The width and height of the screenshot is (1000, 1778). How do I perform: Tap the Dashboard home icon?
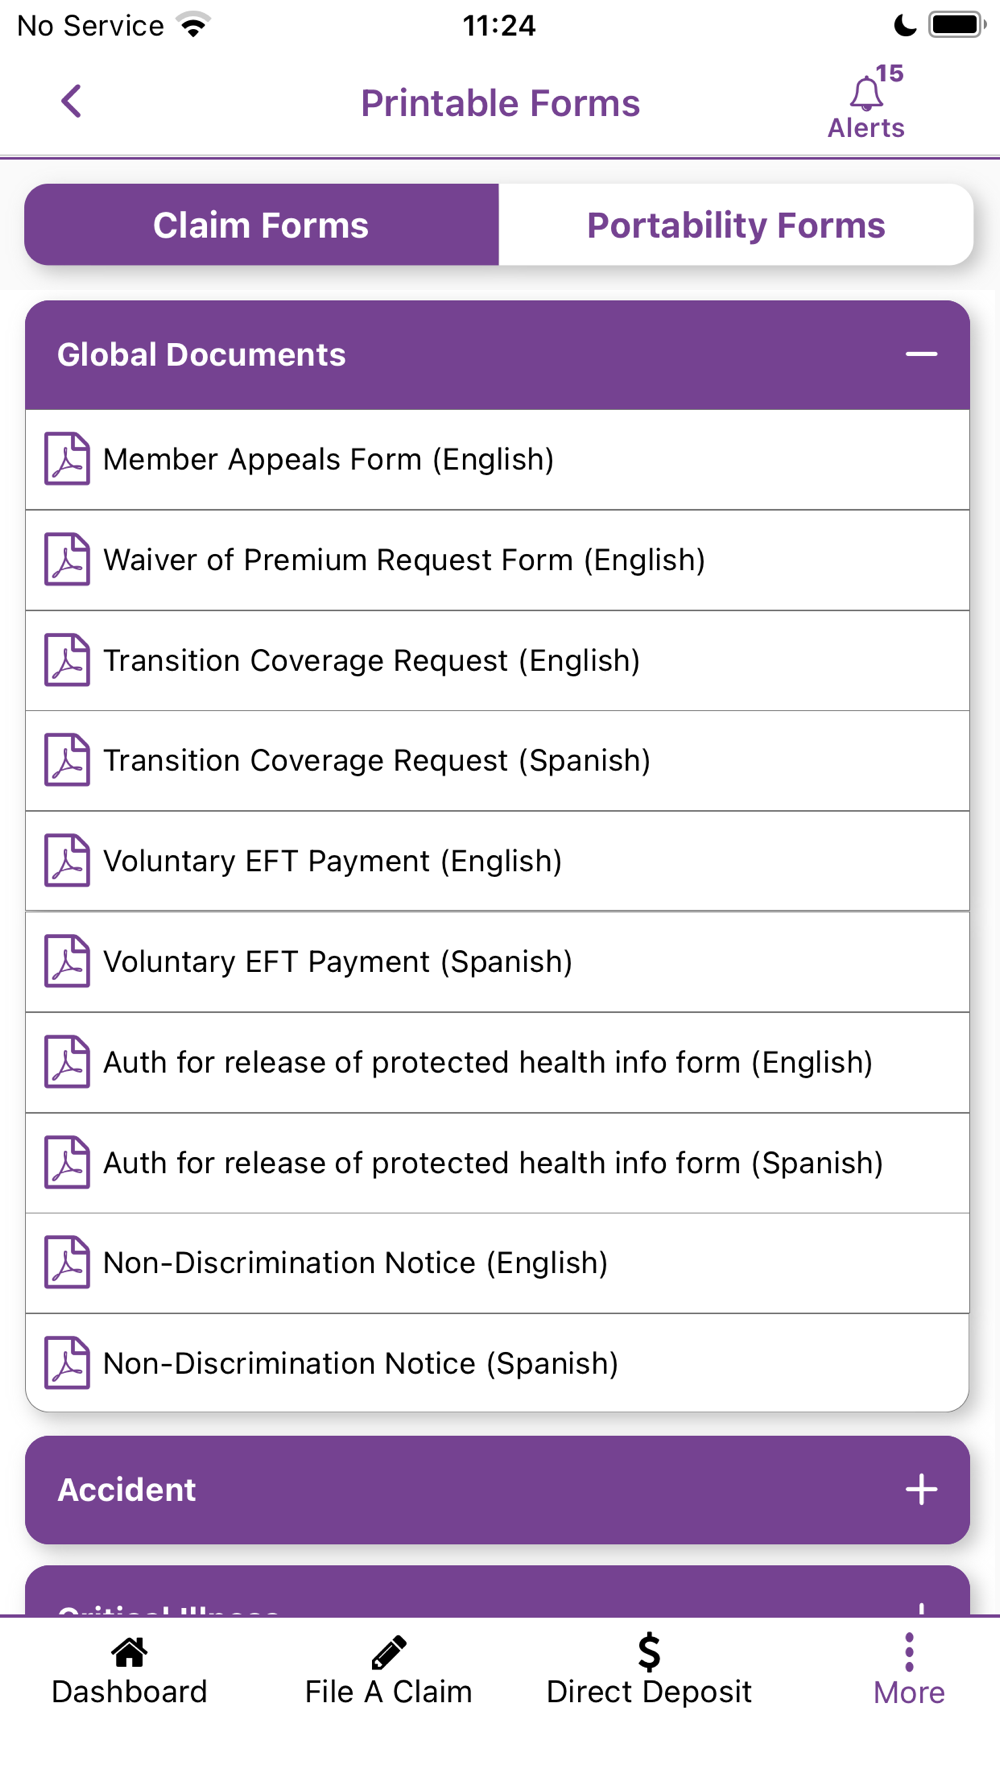129,1652
